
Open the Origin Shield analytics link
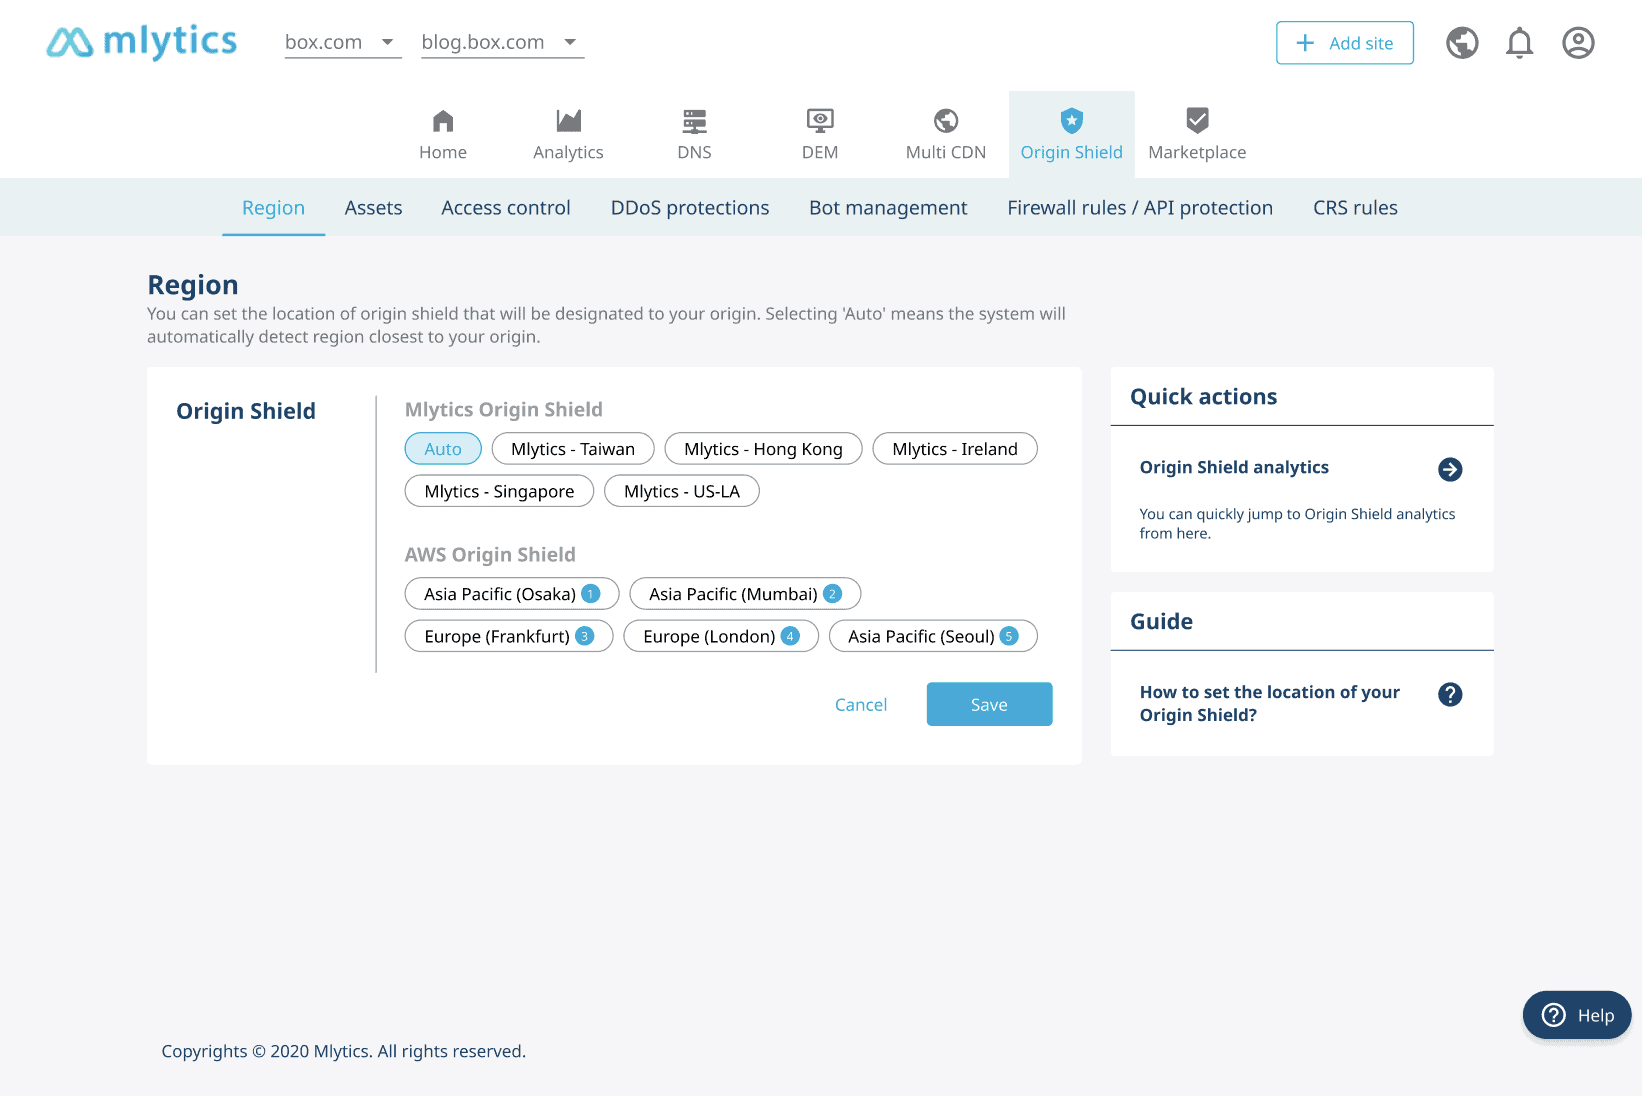(1234, 467)
